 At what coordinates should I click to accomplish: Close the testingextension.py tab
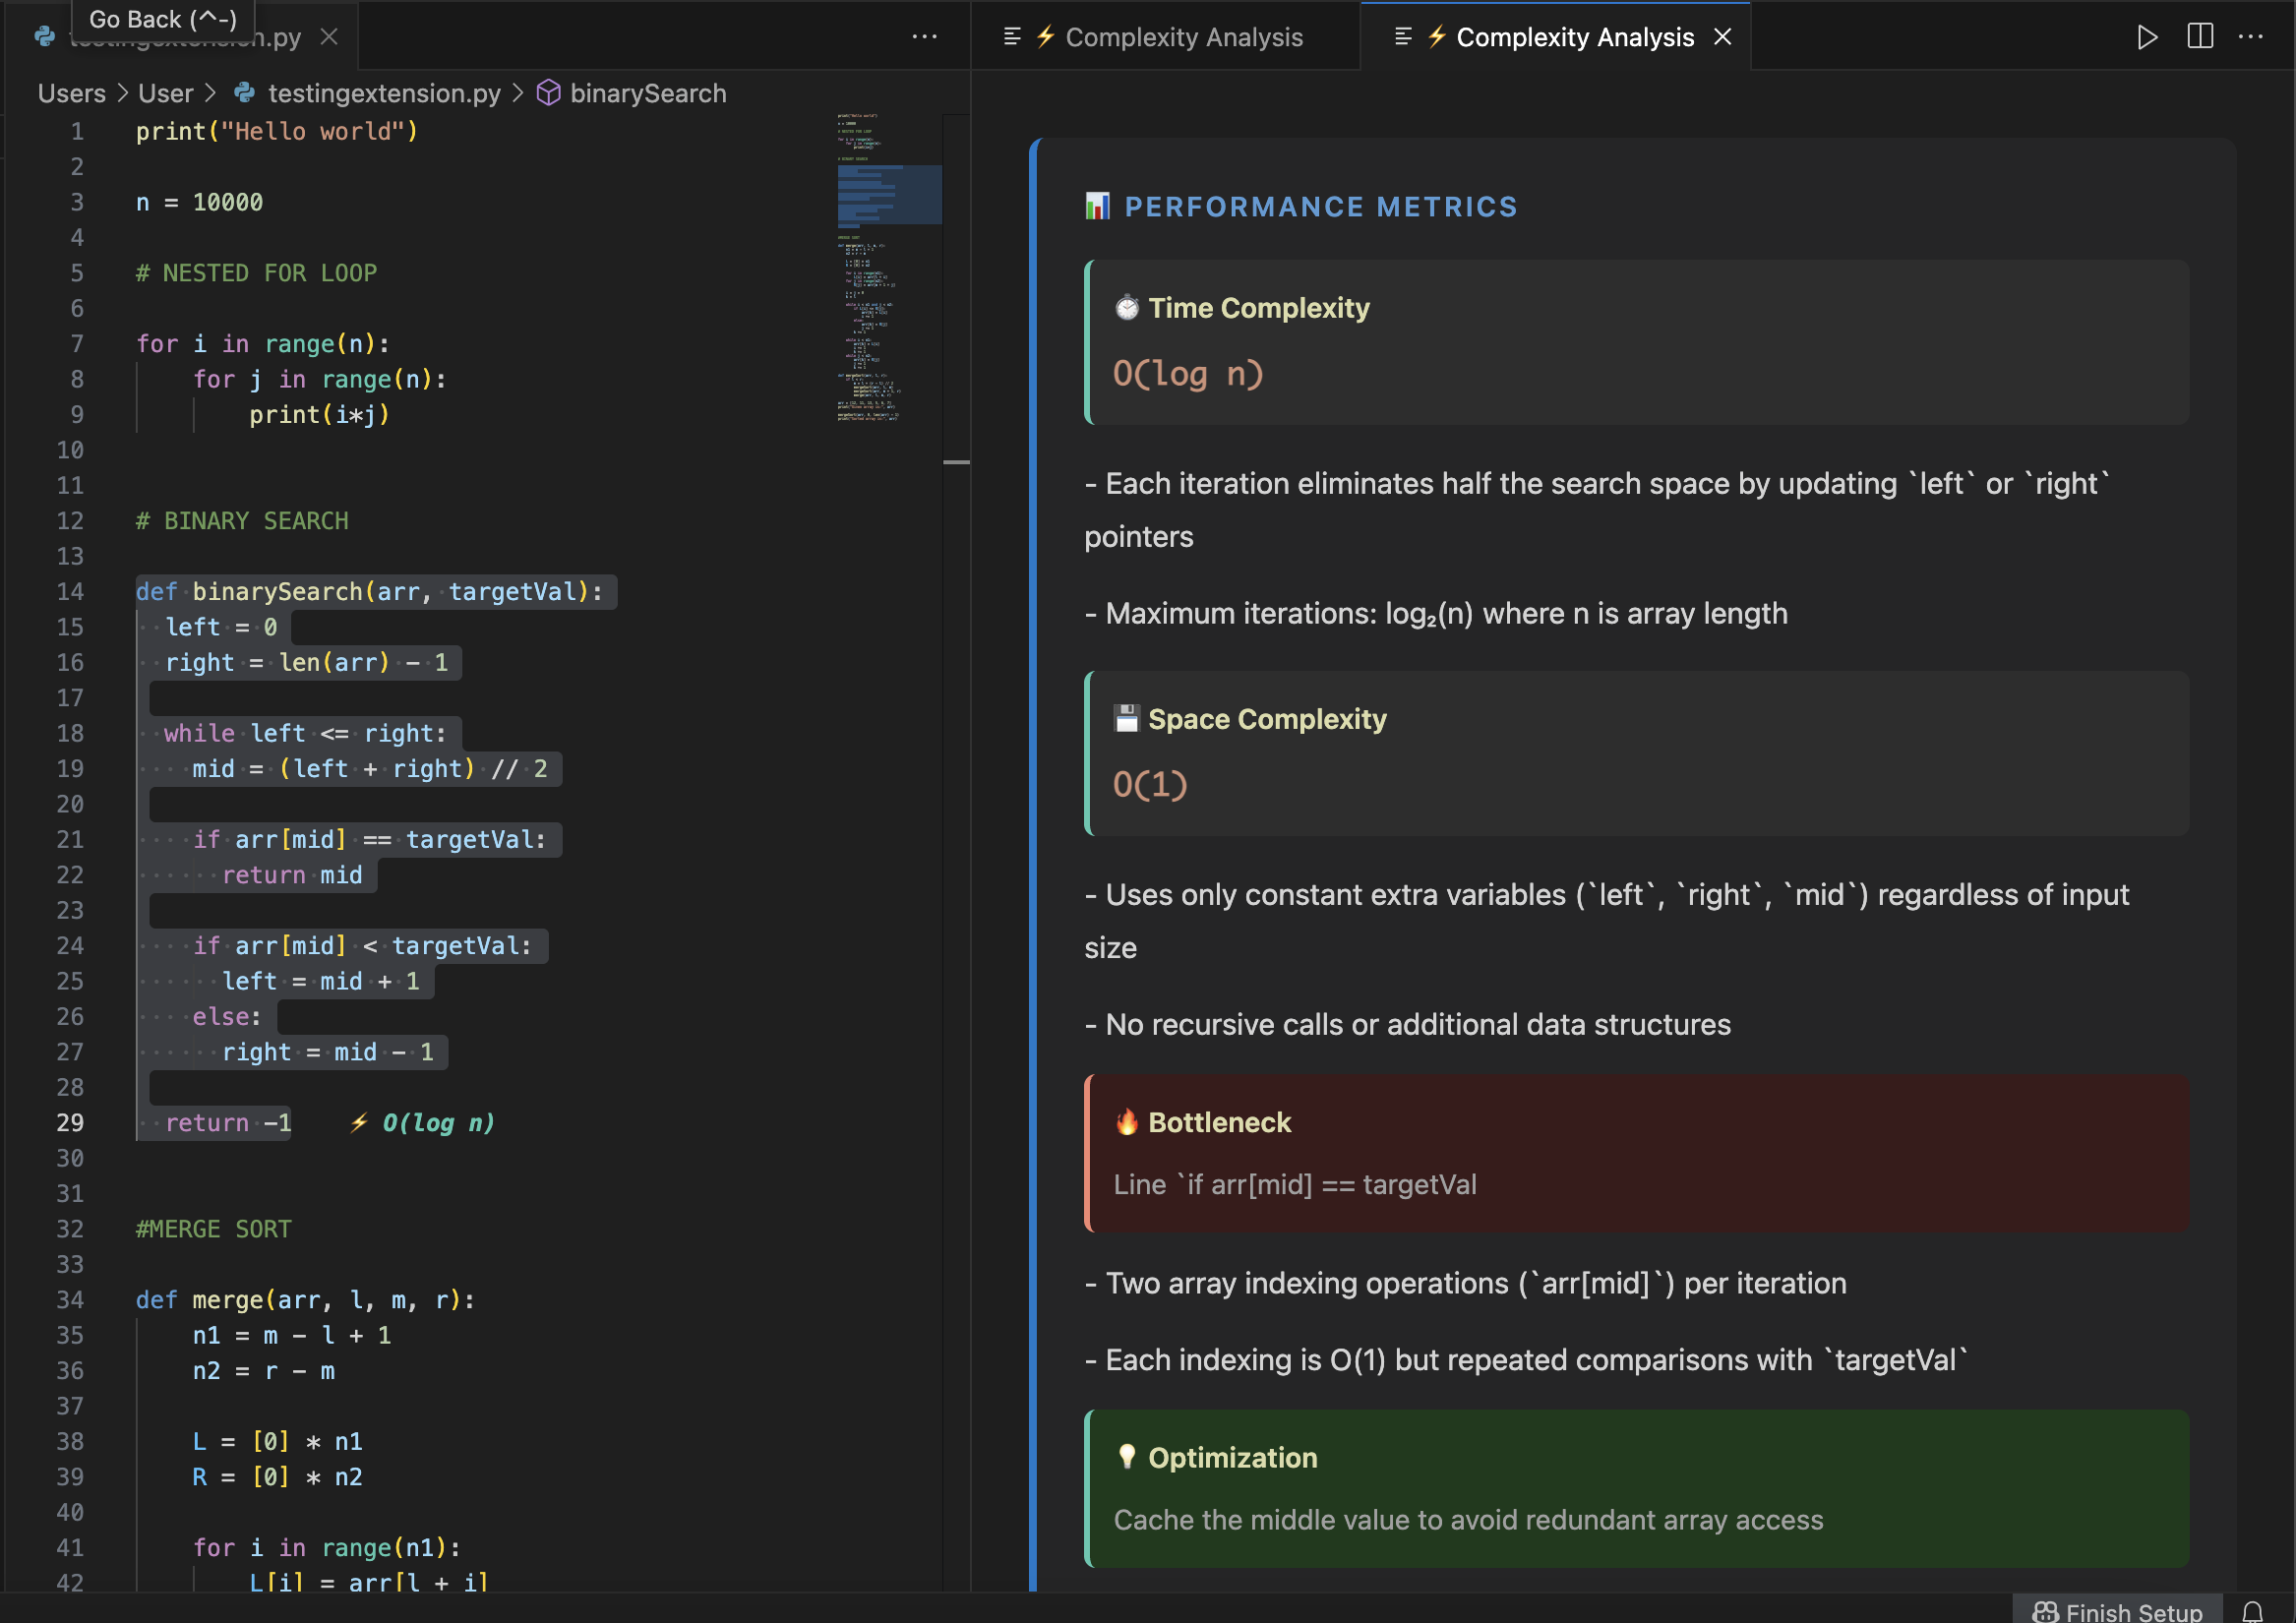(329, 37)
